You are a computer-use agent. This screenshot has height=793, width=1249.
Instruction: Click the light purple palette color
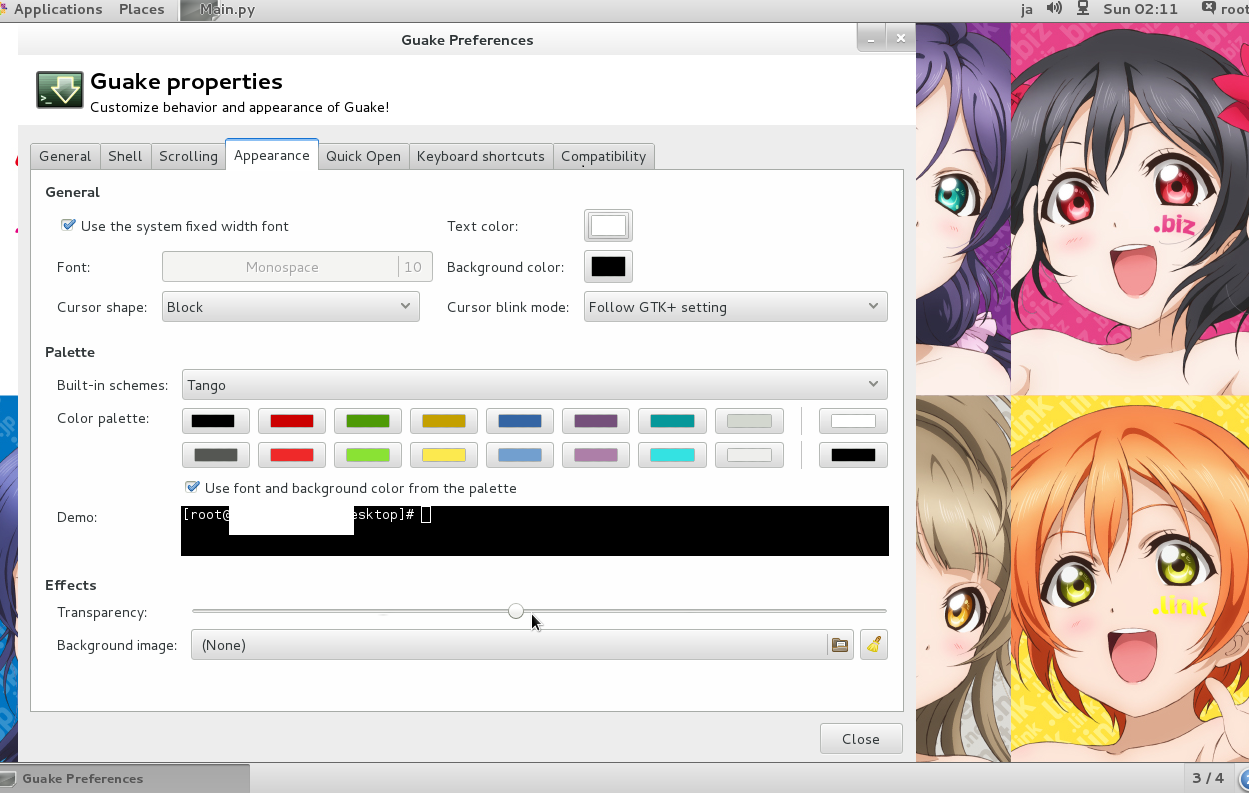(x=596, y=455)
